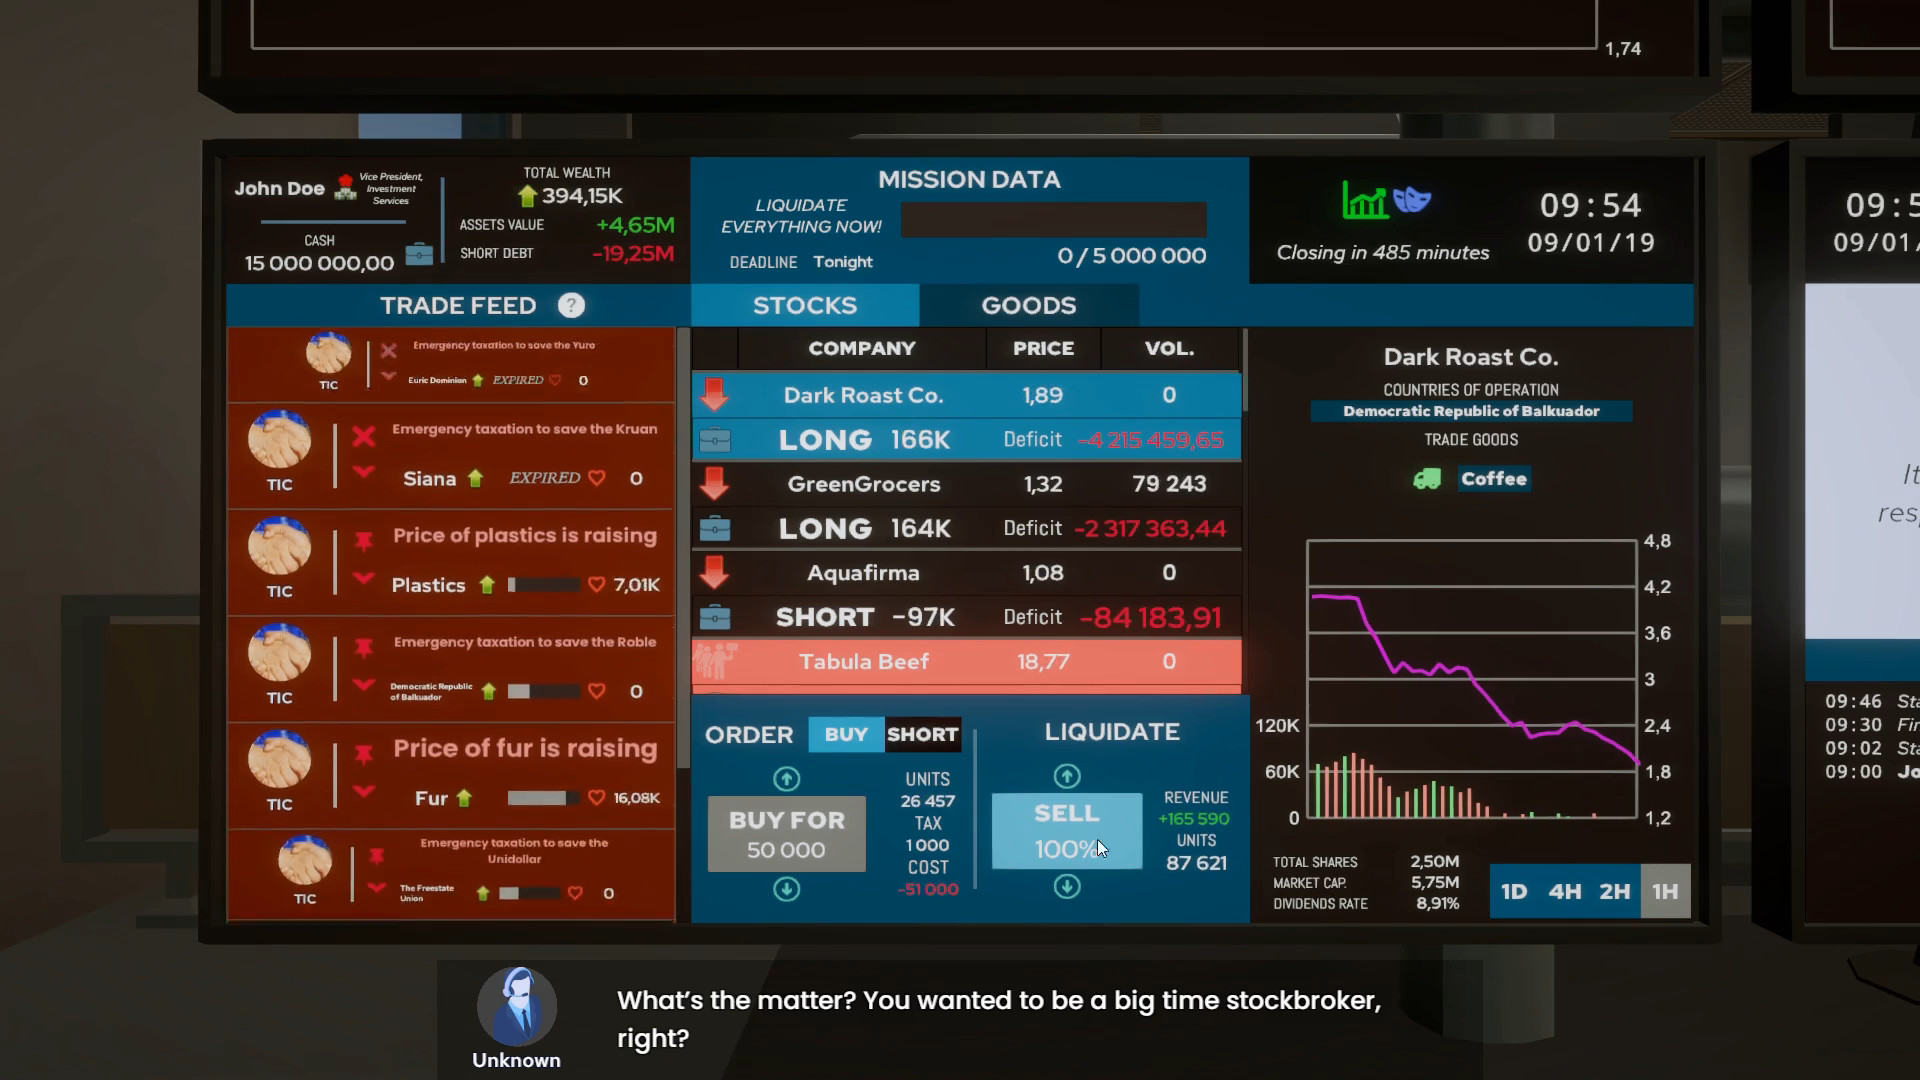
Task: Click the green chart/stocks icon
Action: tap(1364, 202)
